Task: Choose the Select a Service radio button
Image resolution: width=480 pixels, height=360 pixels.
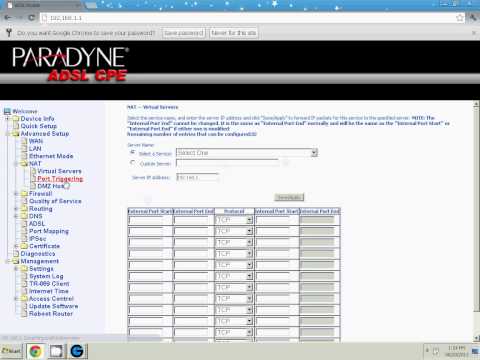Action: pyautogui.click(x=133, y=152)
